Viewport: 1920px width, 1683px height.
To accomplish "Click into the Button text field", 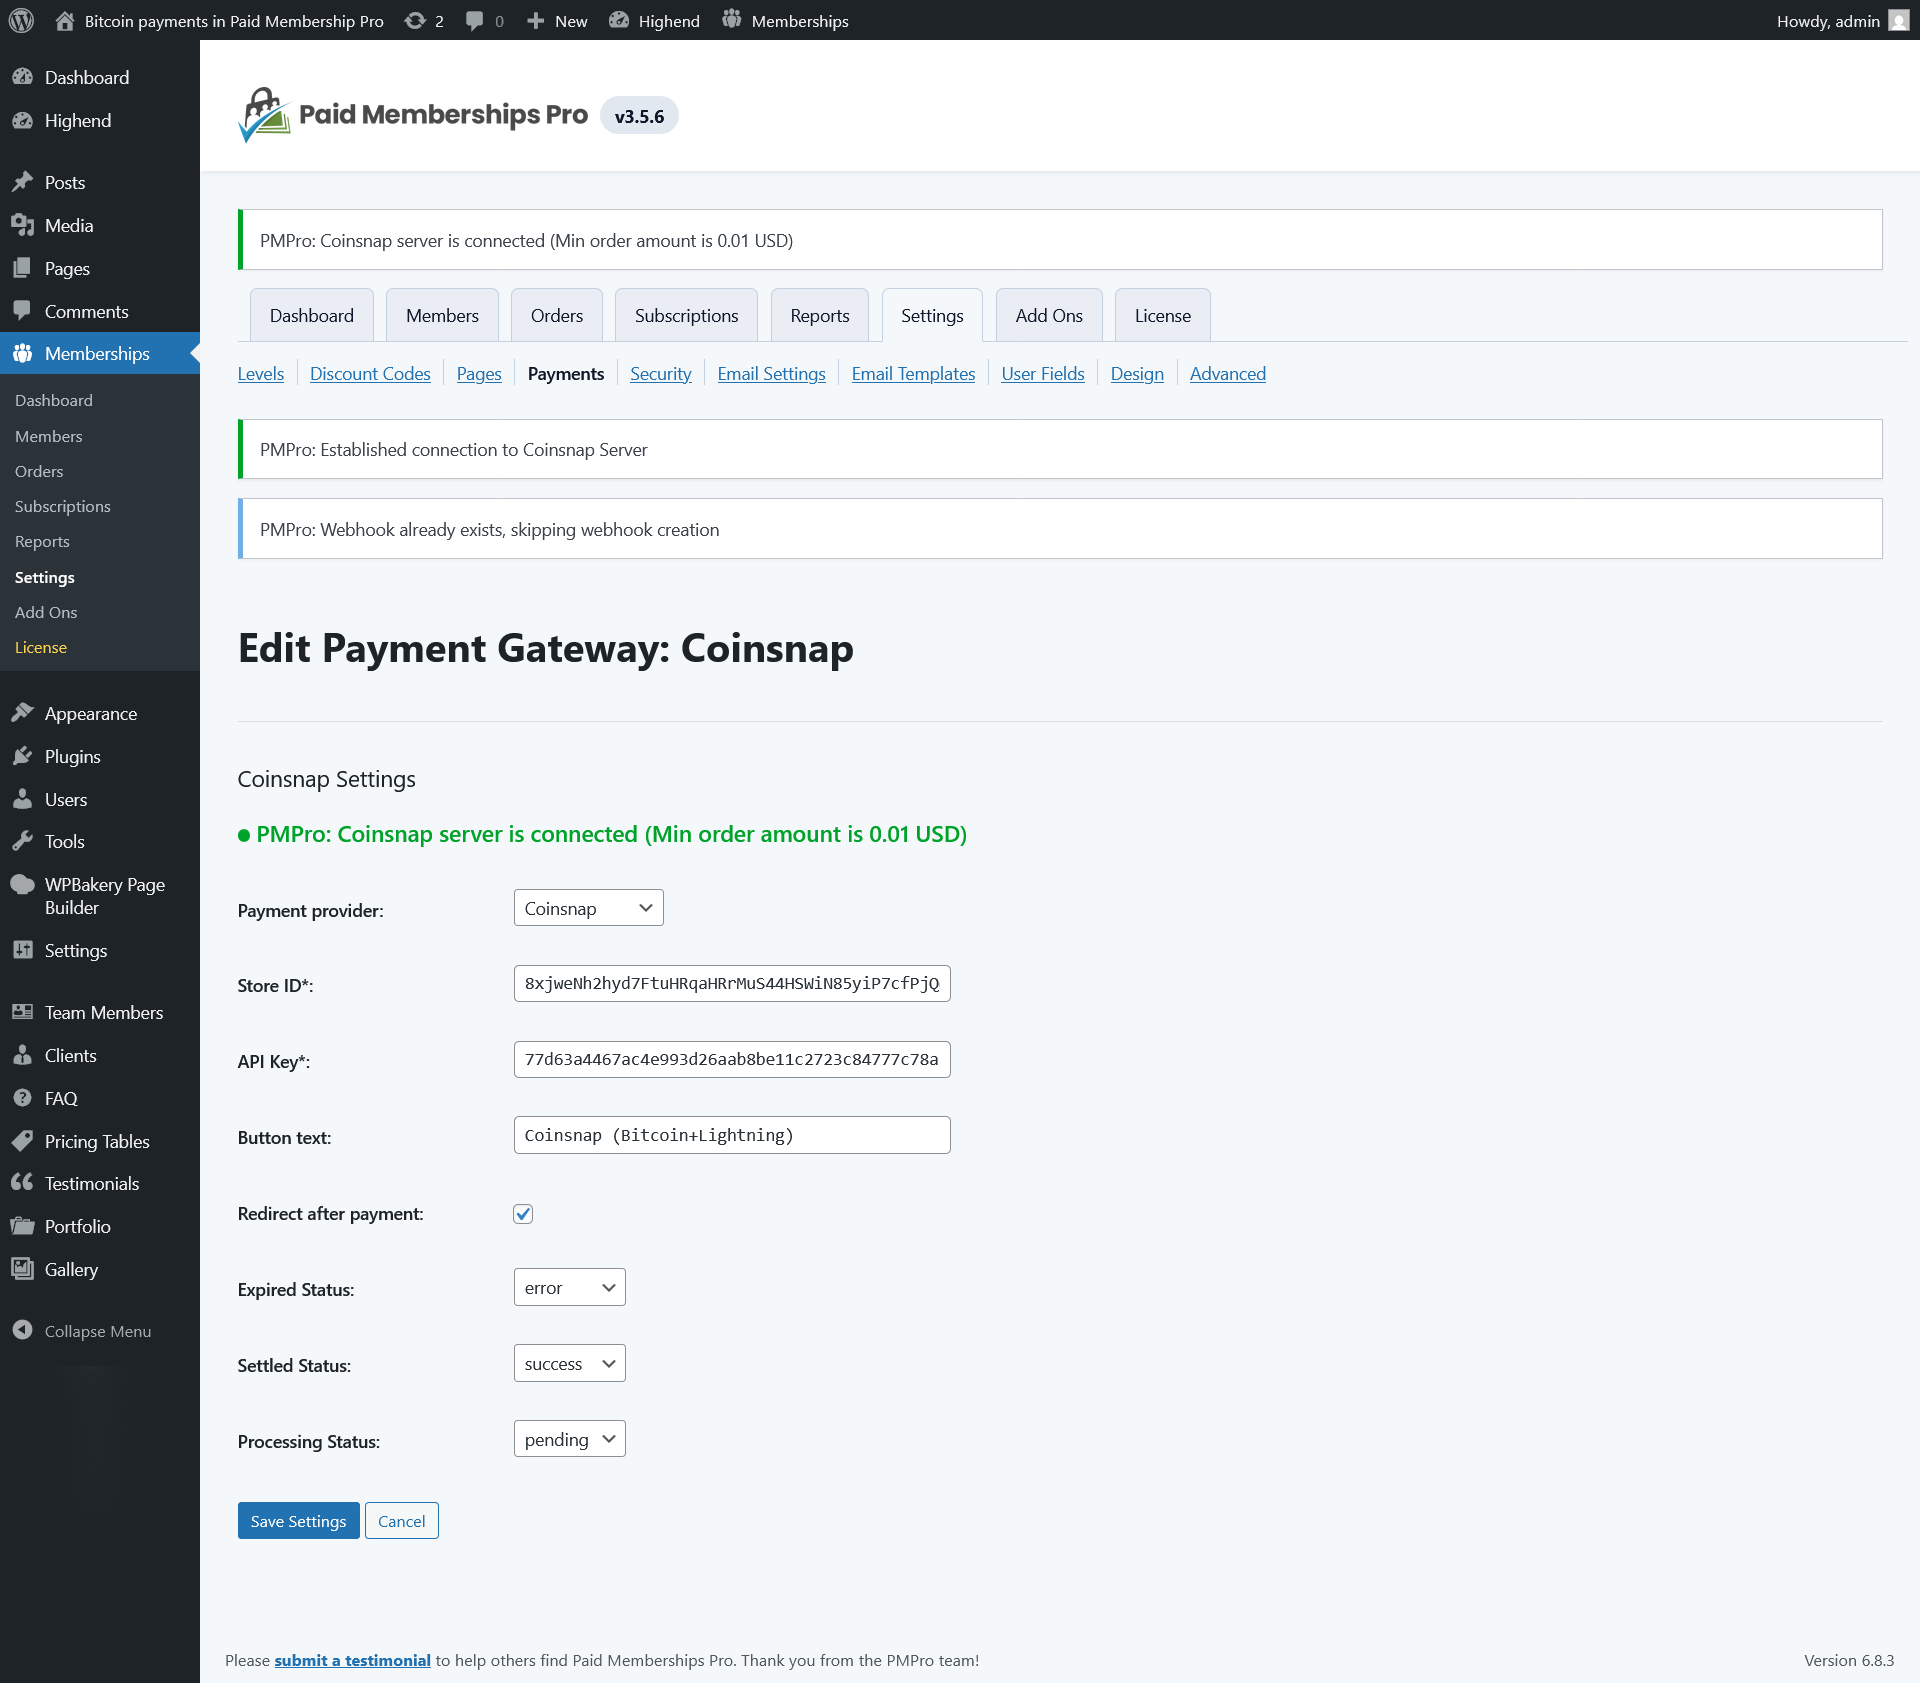I will pos(731,1136).
